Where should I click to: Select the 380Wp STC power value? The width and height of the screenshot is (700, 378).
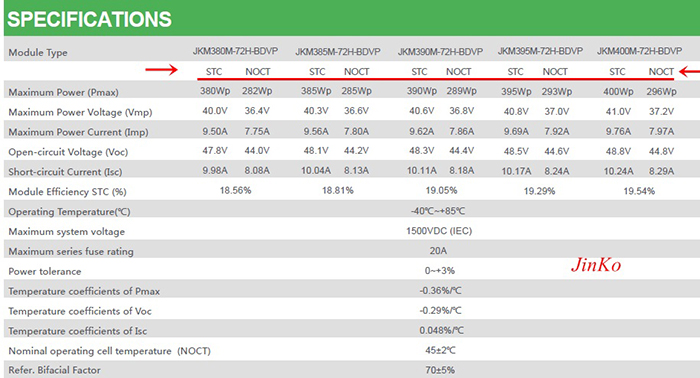pyautogui.click(x=215, y=91)
